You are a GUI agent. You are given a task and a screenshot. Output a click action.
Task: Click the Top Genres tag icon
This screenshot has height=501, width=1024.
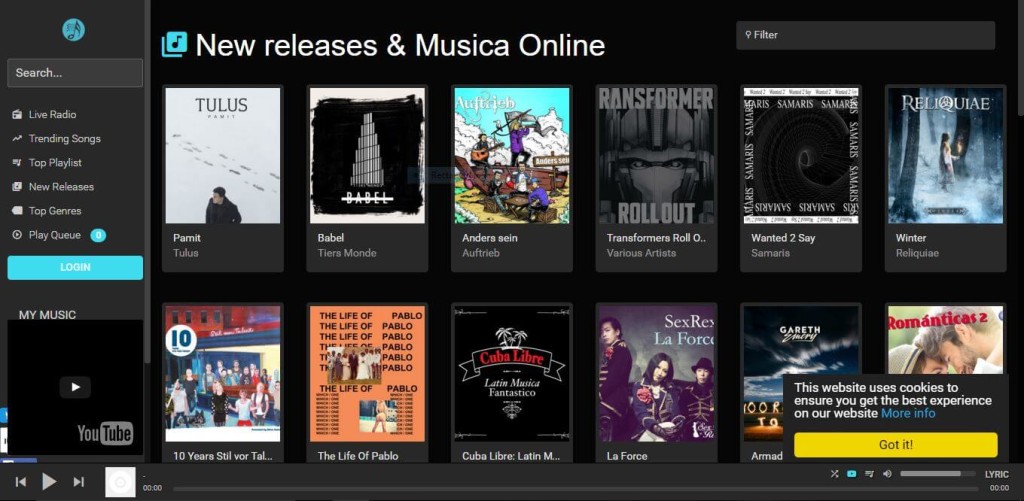(17, 211)
